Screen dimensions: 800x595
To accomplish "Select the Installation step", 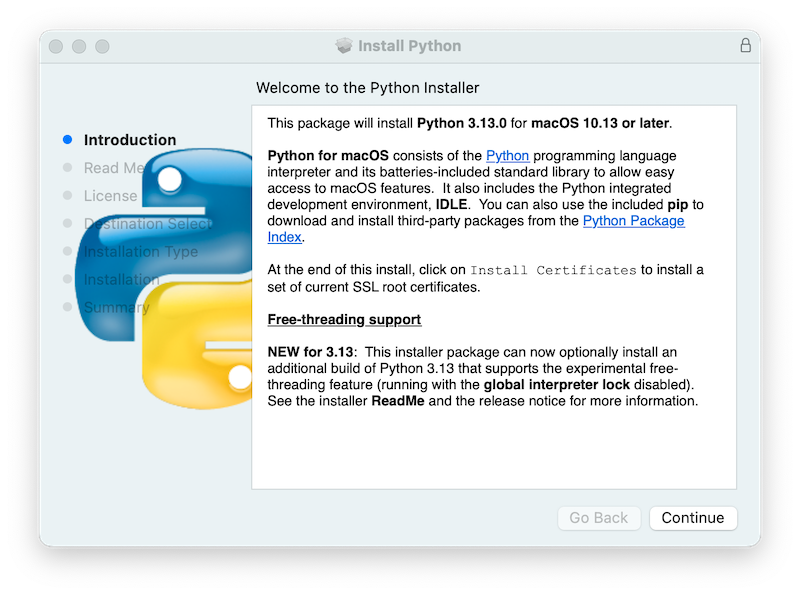I will click(120, 279).
